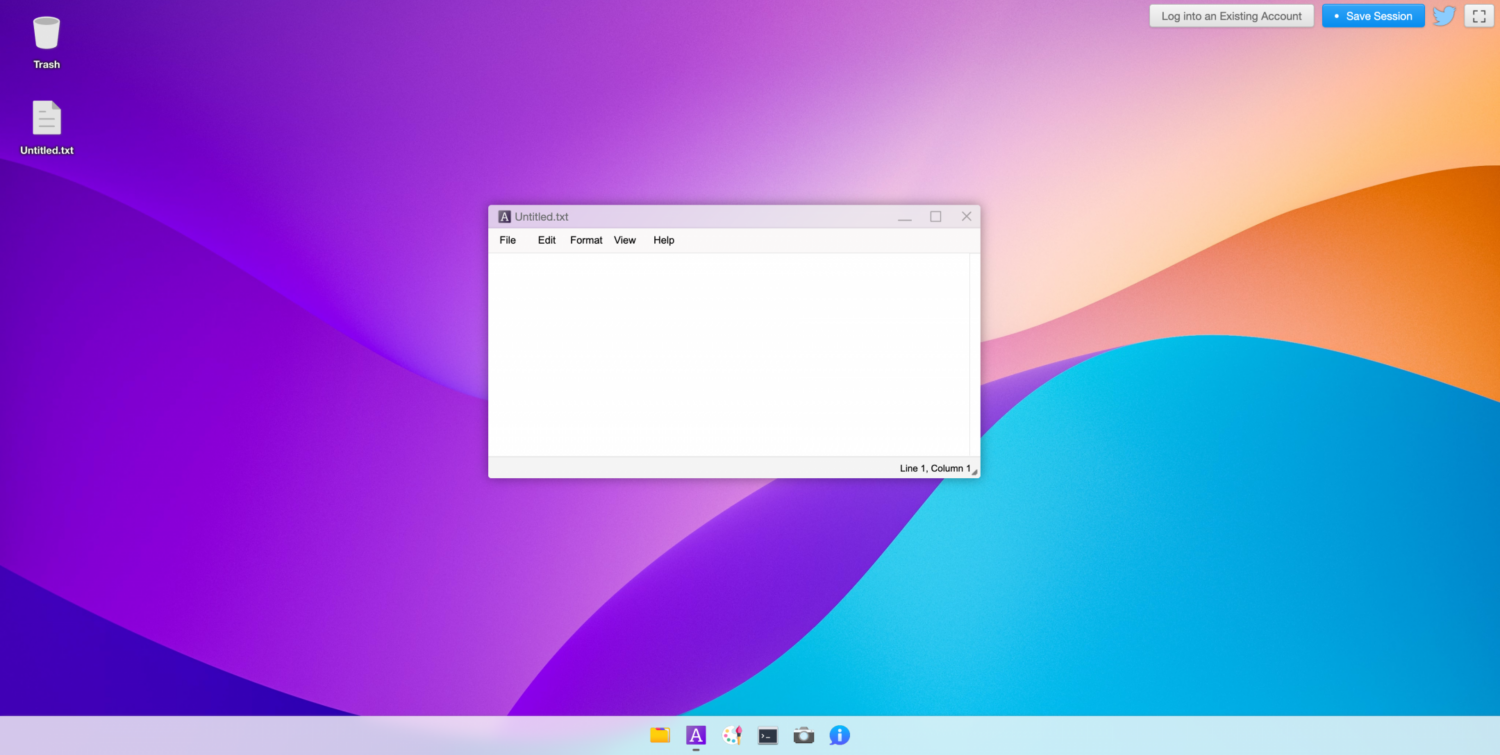
Task: Click the blue info dock icon
Action: click(840, 735)
